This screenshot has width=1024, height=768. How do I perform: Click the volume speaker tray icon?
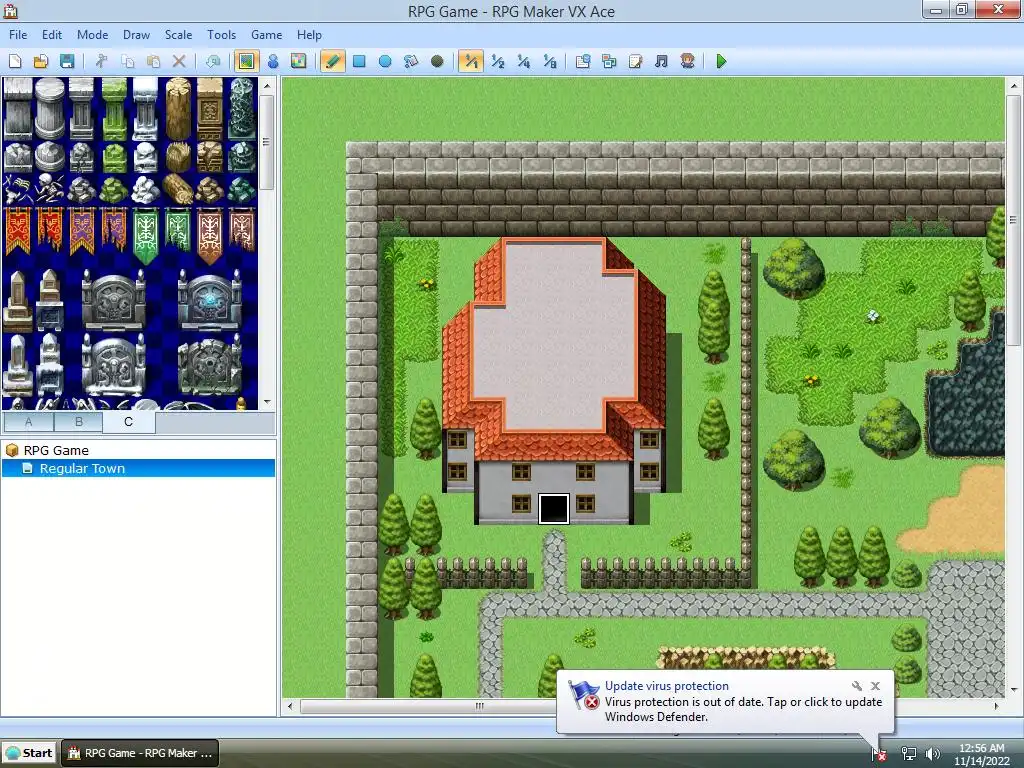[x=933, y=754]
